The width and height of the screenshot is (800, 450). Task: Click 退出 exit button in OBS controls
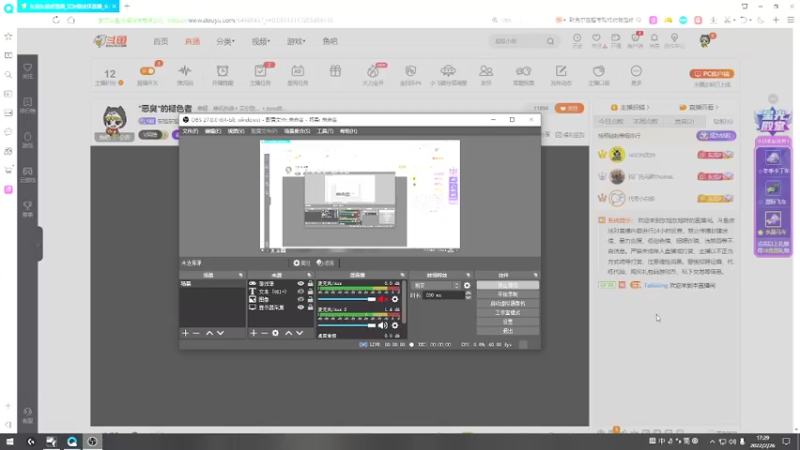coord(508,331)
